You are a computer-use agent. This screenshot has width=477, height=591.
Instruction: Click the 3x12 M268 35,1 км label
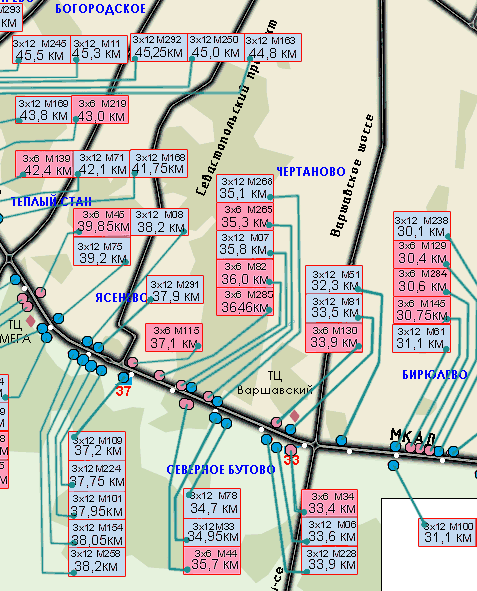[245, 188]
